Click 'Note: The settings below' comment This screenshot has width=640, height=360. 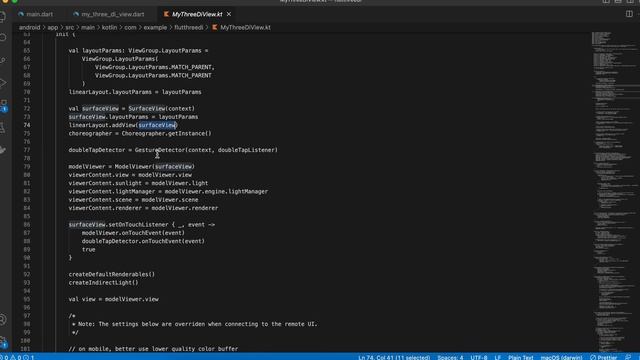pyautogui.click(x=197, y=324)
